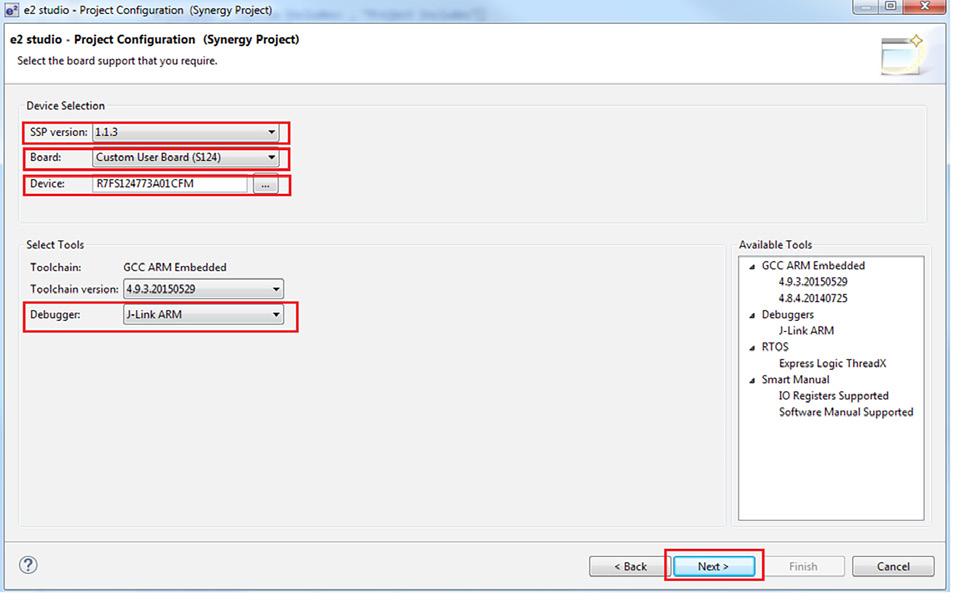962x608 pixels.
Task: Click the greyed-out Finish button
Action: point(803,566)
